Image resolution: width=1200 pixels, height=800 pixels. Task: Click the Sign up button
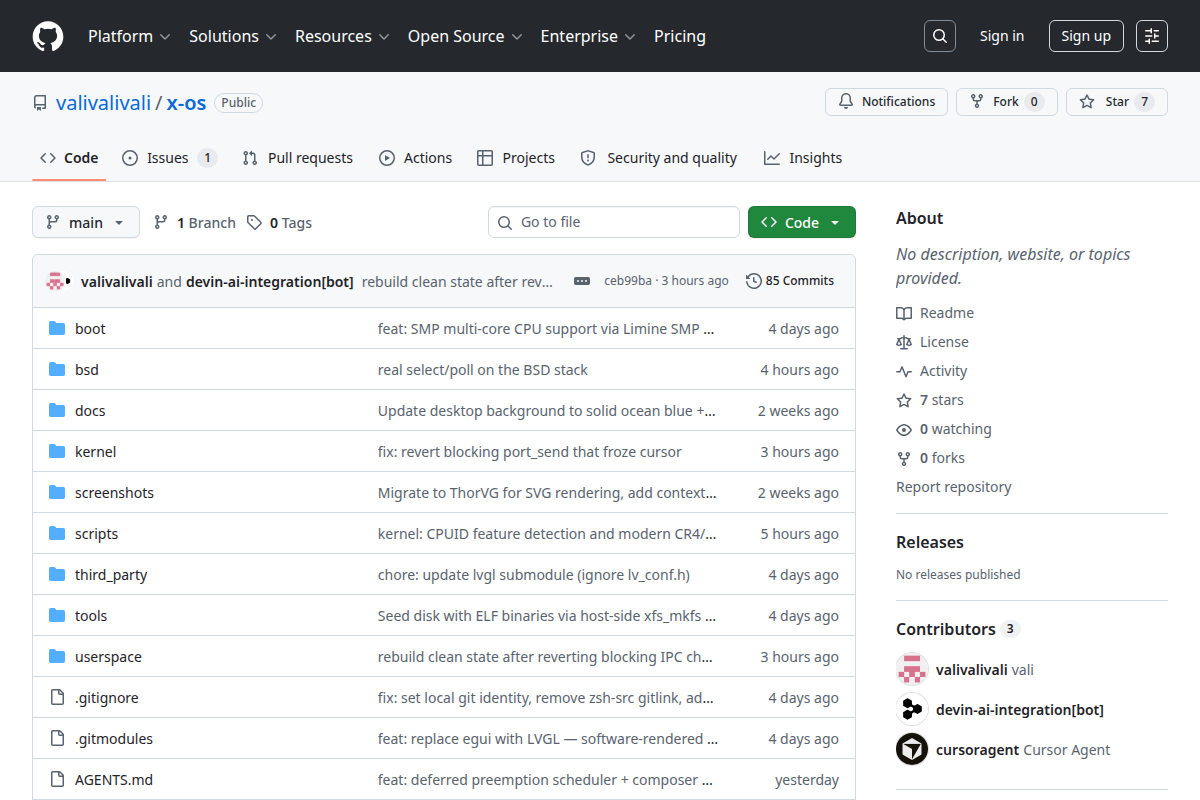[x=1086, y=36]
